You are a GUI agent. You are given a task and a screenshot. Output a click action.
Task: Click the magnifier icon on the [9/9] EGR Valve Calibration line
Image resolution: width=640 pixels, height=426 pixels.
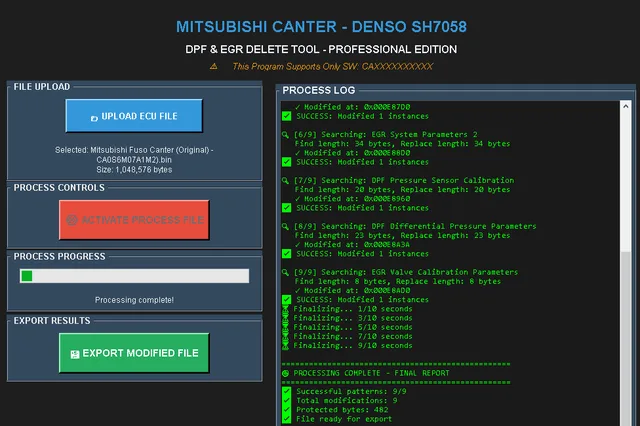(x=285, y=272)
